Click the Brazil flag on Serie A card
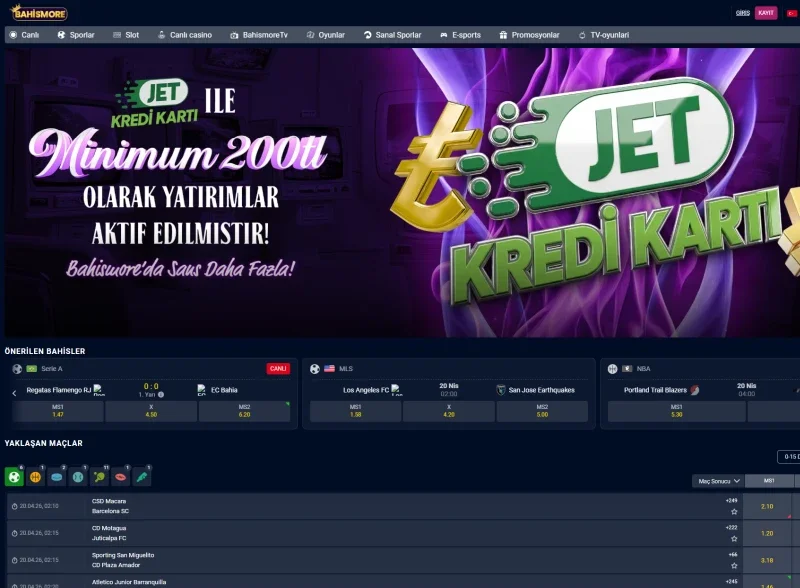The width and height of the screenshot is (800, 588). click(x=32, y=369)
